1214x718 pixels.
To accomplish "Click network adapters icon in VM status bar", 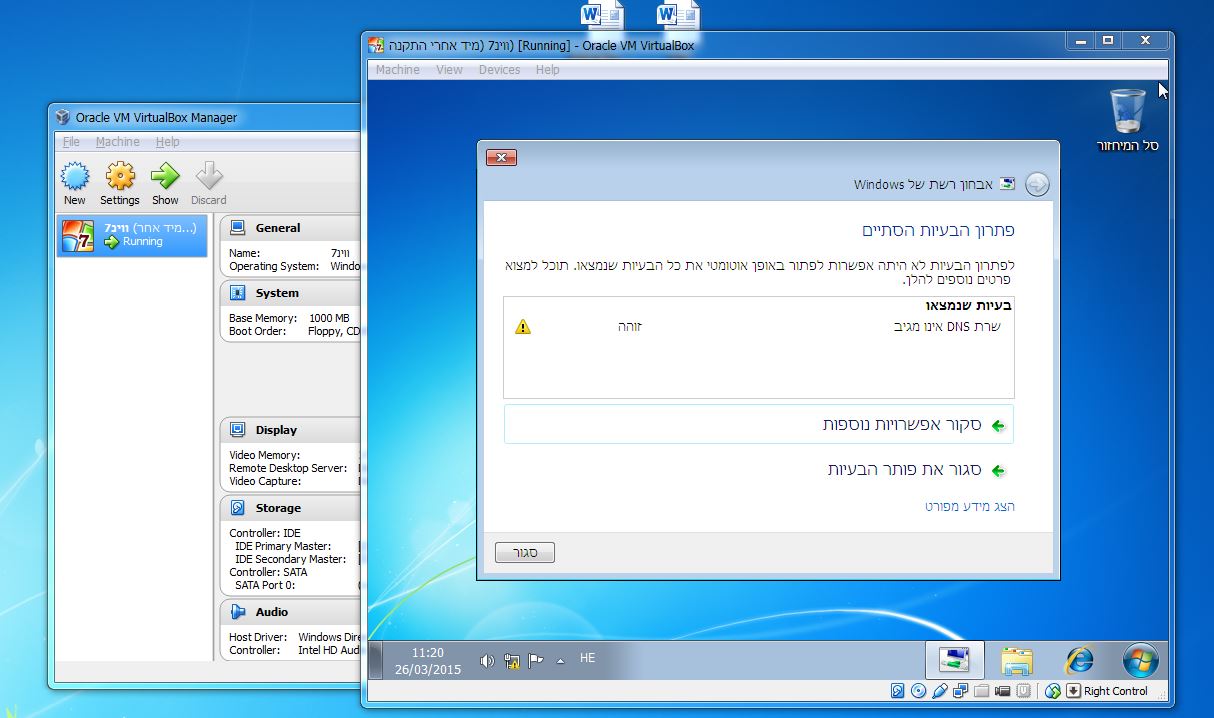I will (x=960, y=691).
